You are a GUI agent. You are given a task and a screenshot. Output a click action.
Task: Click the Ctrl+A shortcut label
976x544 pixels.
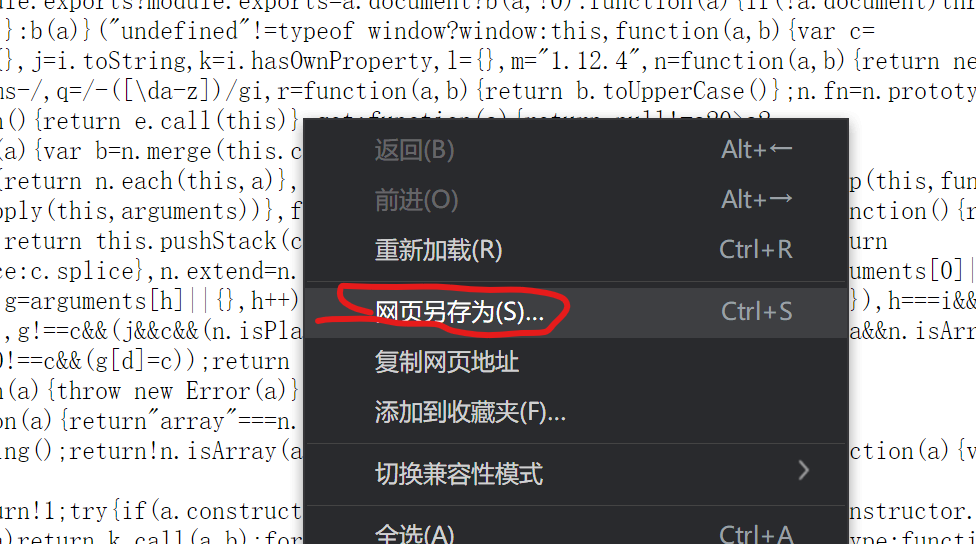pos(756,534)
